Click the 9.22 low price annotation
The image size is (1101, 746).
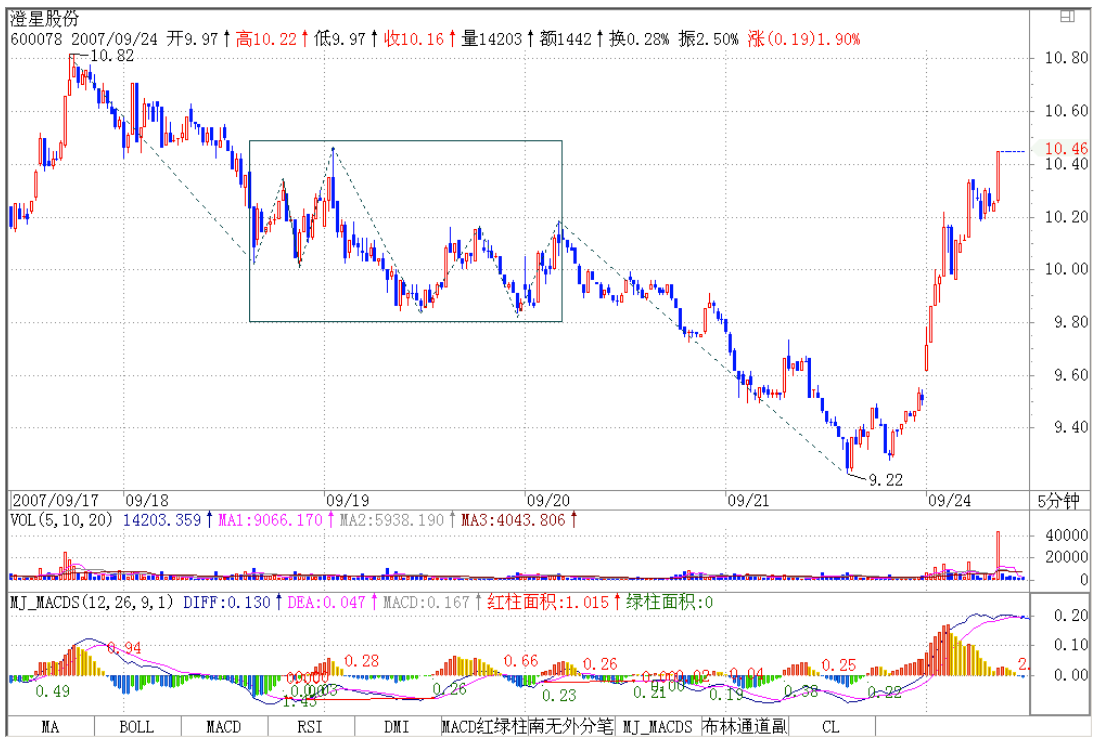tap(885, 480)
